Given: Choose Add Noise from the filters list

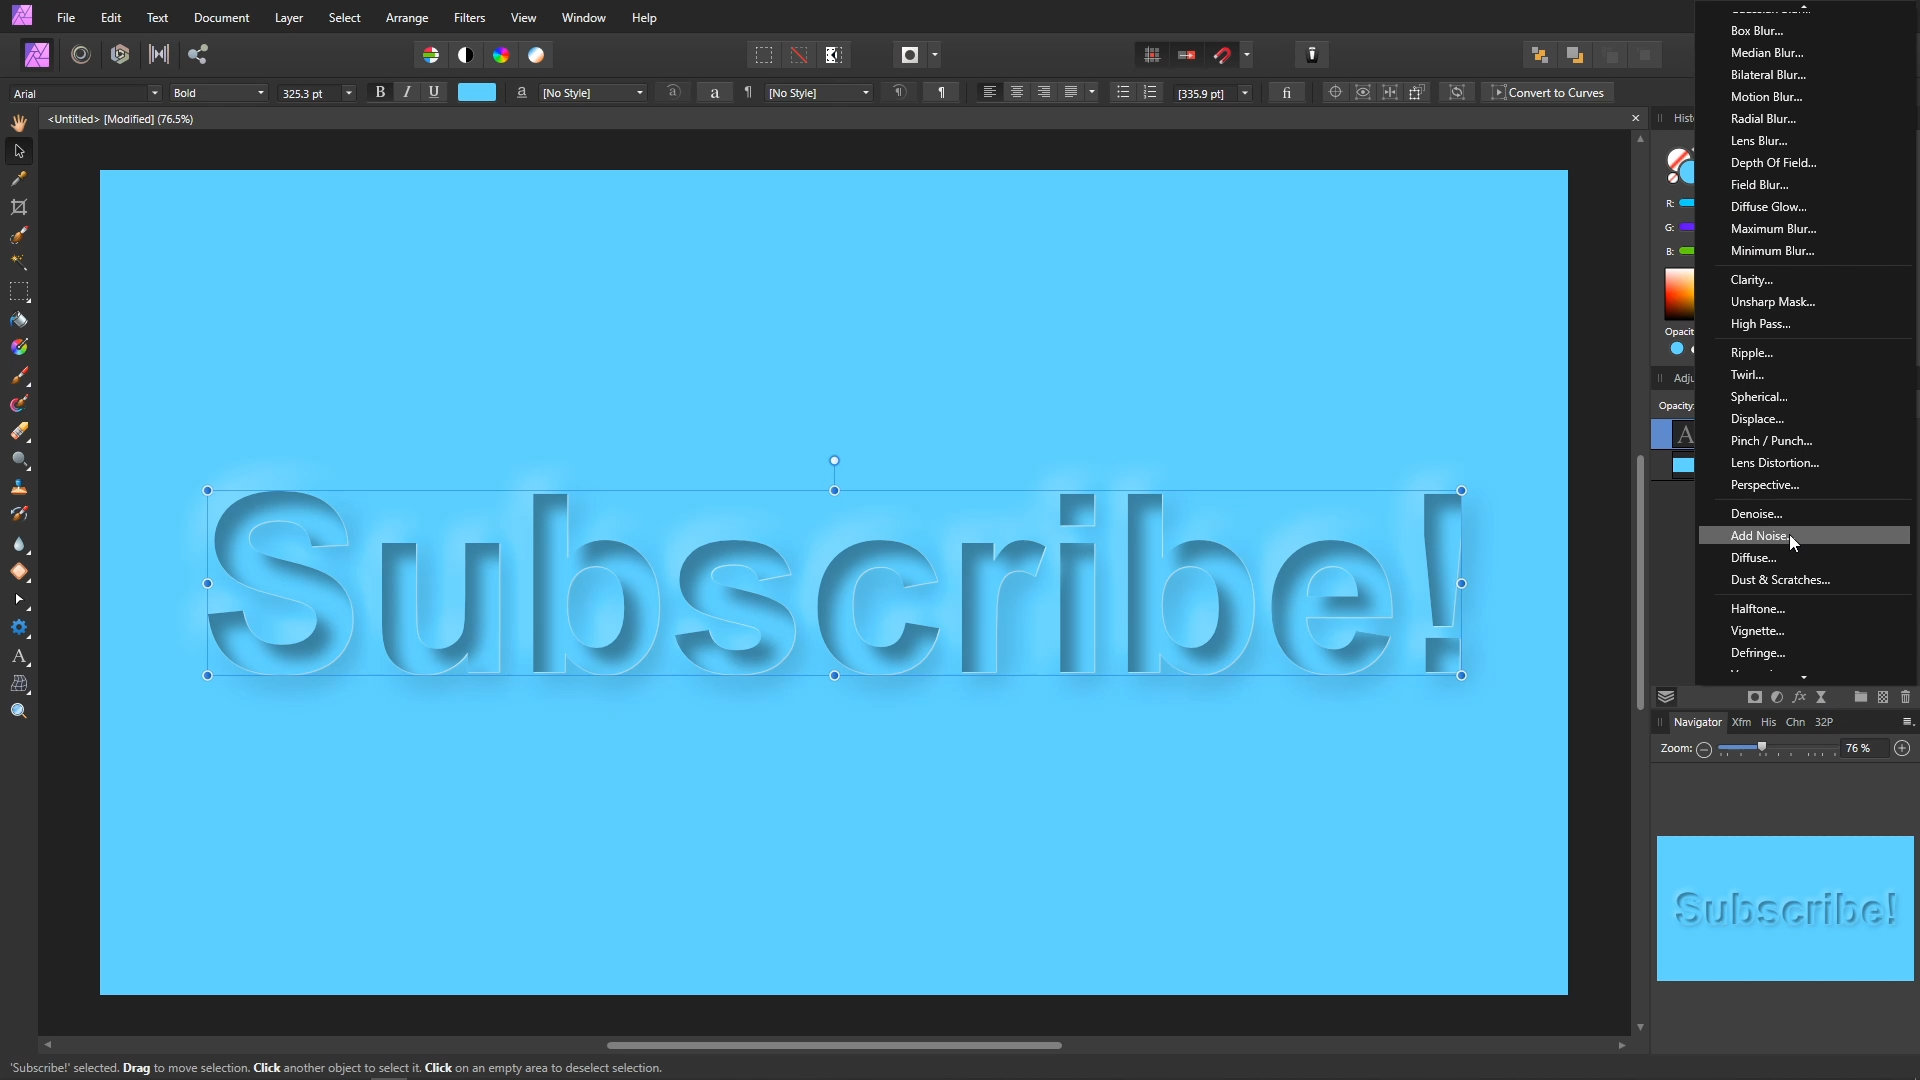Looking at the screenshot, I should (x=1759, y=536).
